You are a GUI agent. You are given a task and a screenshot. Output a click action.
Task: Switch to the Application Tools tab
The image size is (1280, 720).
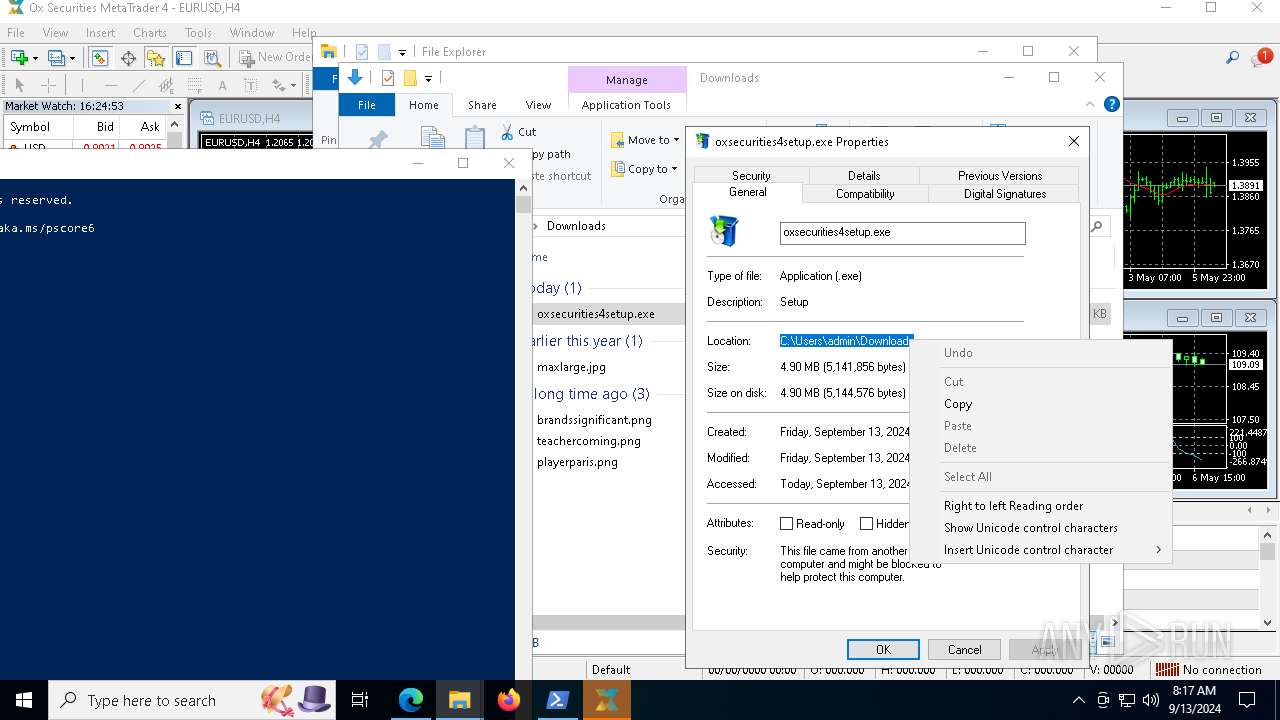coord(626,105)
